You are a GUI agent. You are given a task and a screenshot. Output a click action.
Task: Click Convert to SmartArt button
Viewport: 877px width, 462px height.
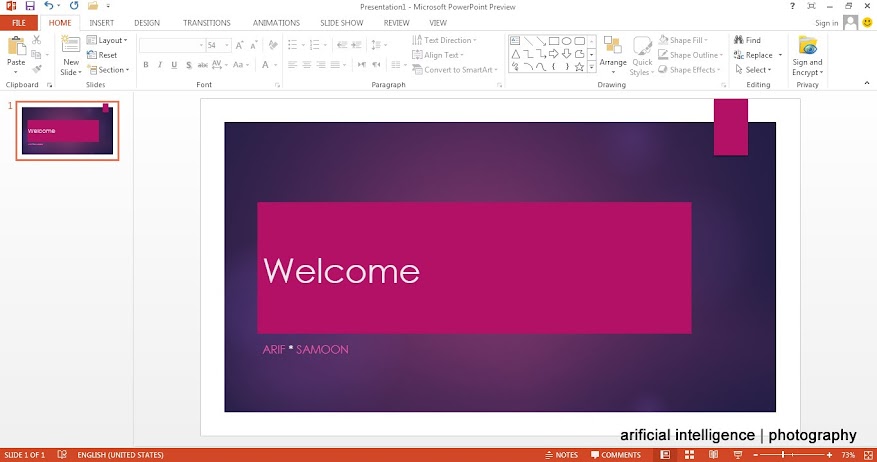tap(455, 70)
